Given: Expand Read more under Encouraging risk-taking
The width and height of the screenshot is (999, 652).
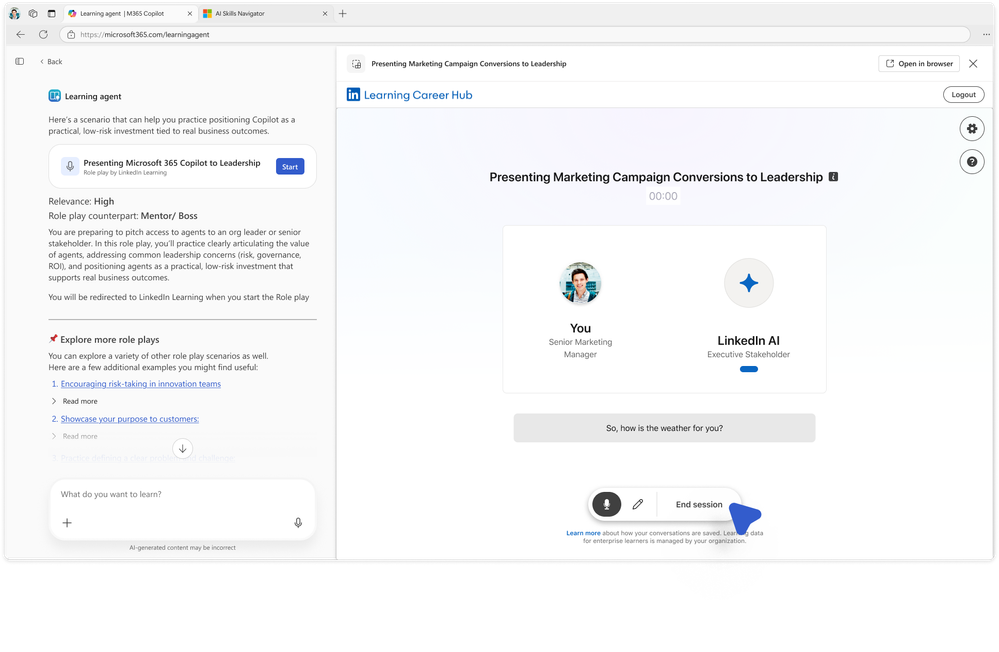Looking at the screenshot, I should coord(75,402).
